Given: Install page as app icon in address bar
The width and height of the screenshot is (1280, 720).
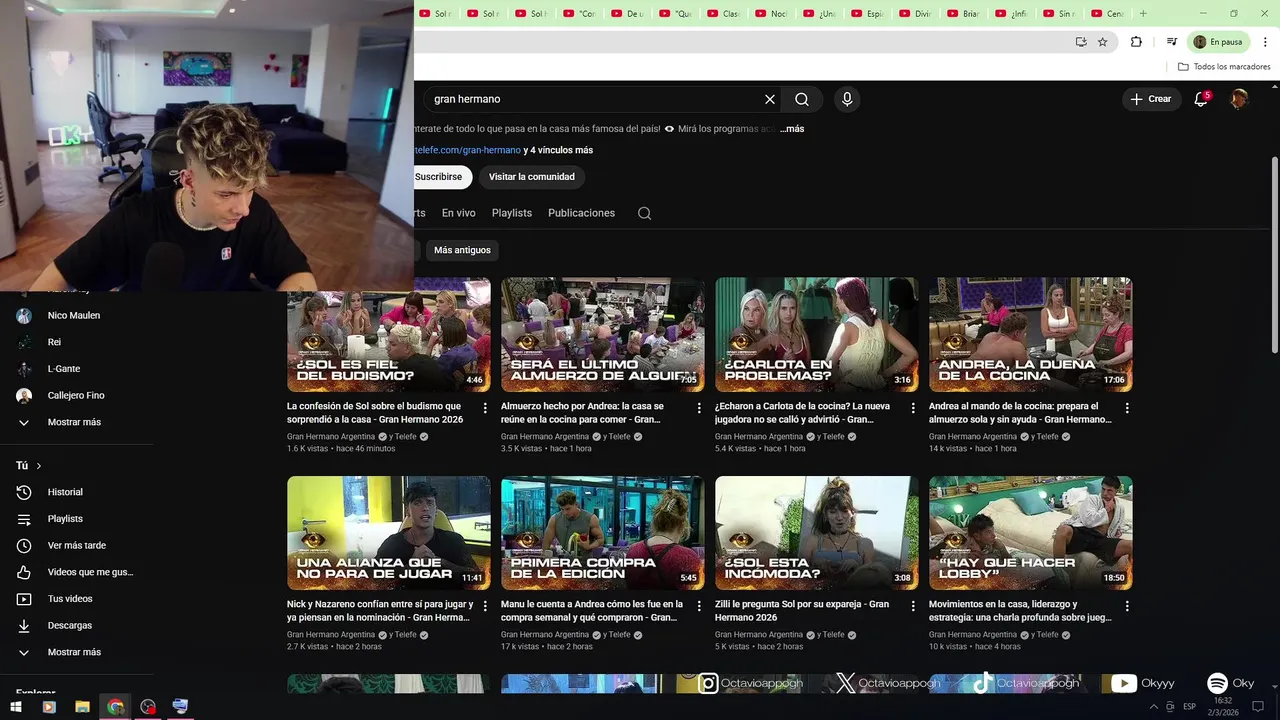Looking at the screenshot, I should point(1081,42).
